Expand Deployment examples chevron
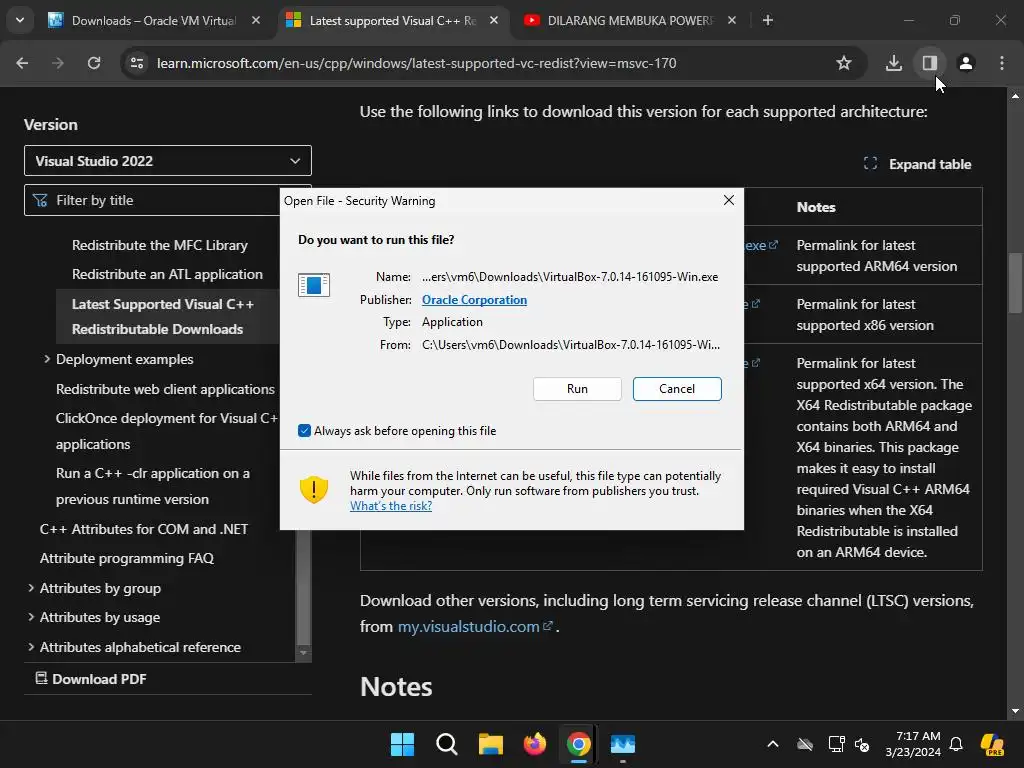The width and height of the screenshot is (1024, 768). 47,359
